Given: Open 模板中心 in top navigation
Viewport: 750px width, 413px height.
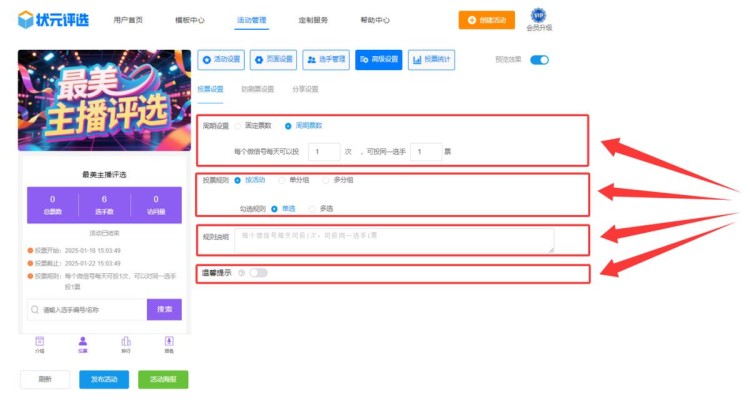Looking at the screenshot, I should [189, 20].
